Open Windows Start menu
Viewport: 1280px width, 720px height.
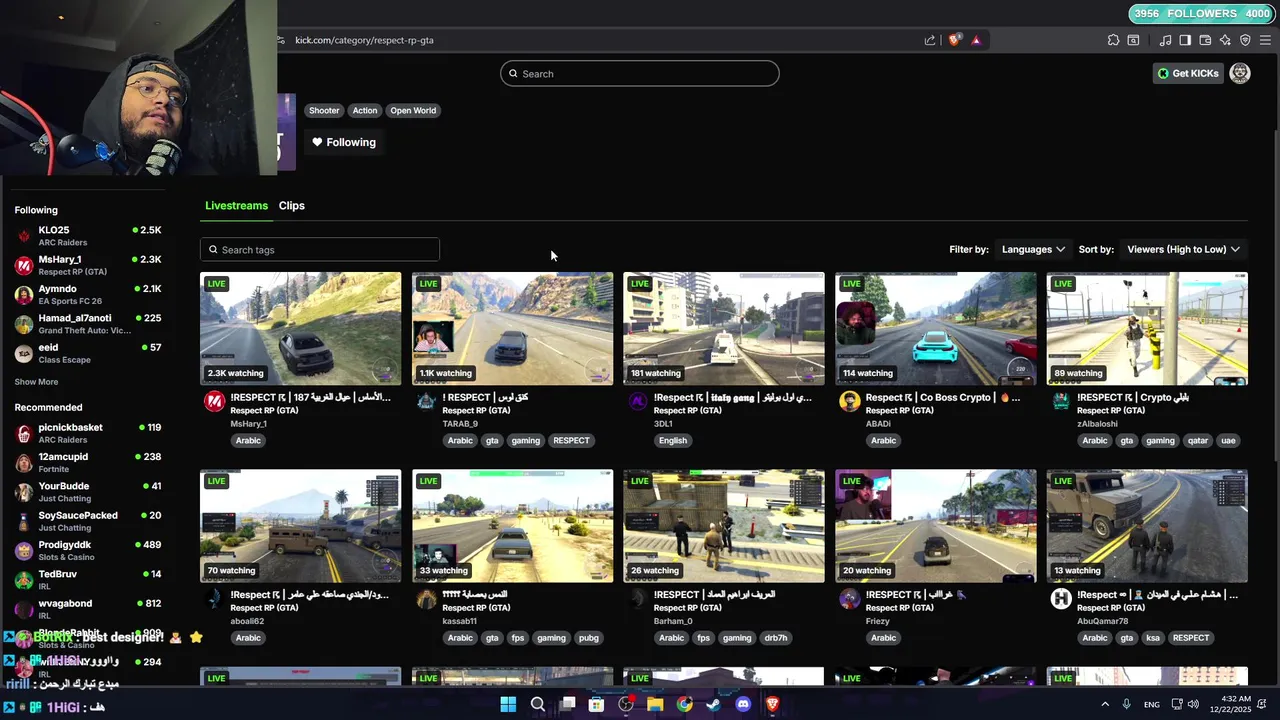pyautogui.click(x=508, y=704)
